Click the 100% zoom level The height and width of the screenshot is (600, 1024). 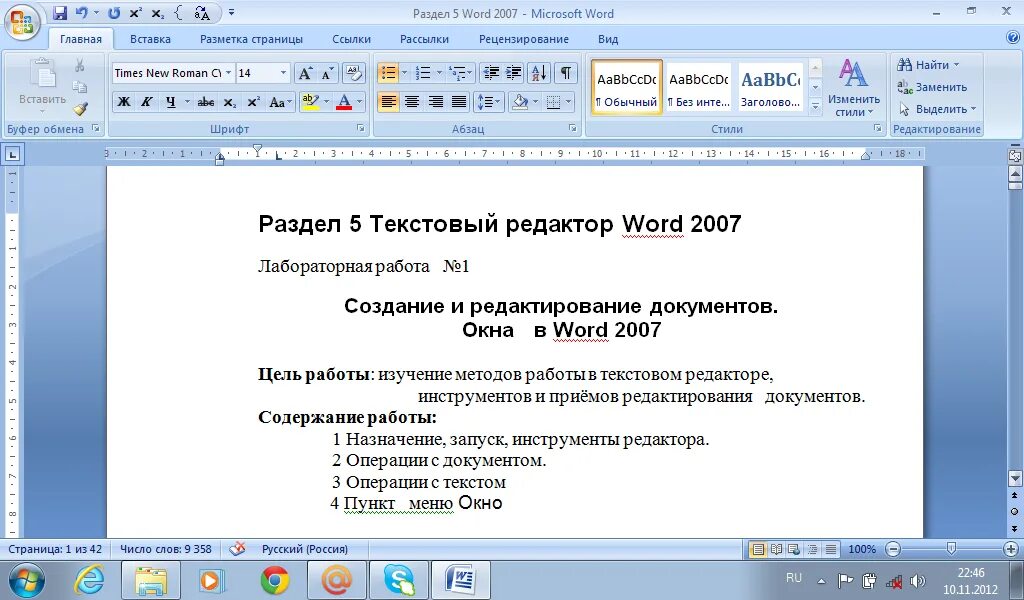click(861, 549)
